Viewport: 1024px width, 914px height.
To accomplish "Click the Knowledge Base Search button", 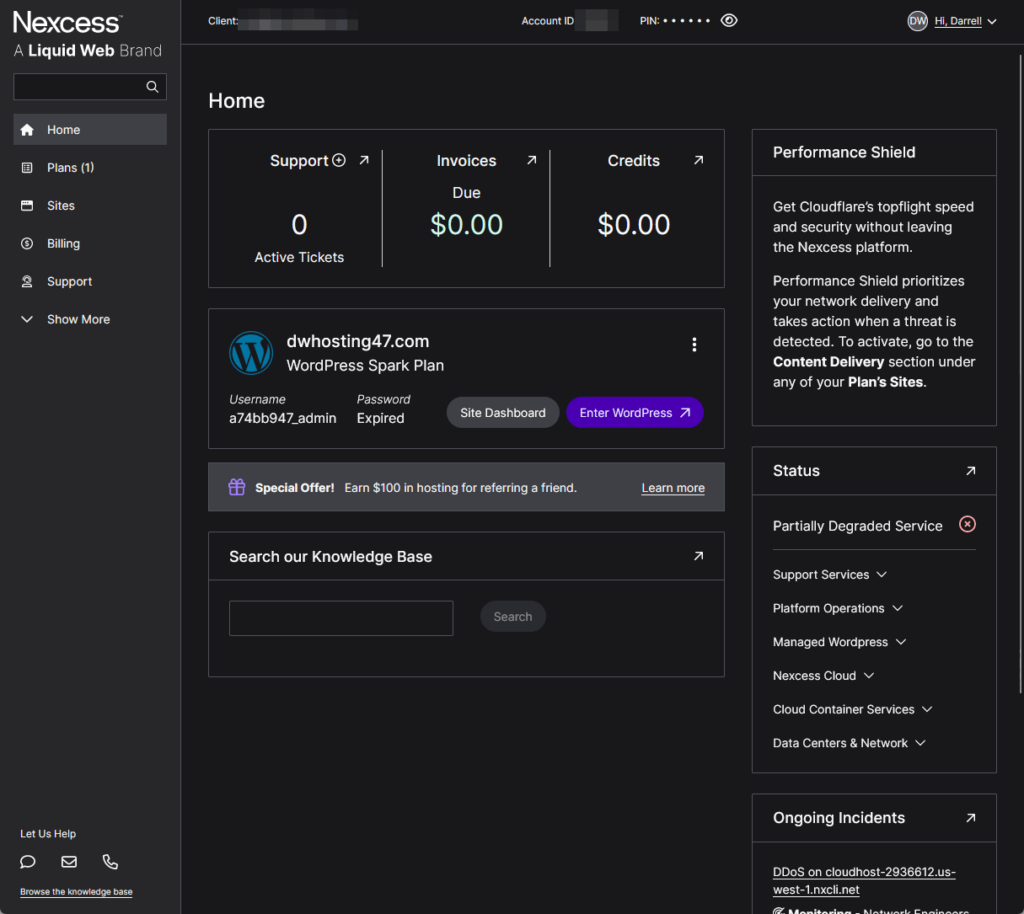I will coord(513,616).
